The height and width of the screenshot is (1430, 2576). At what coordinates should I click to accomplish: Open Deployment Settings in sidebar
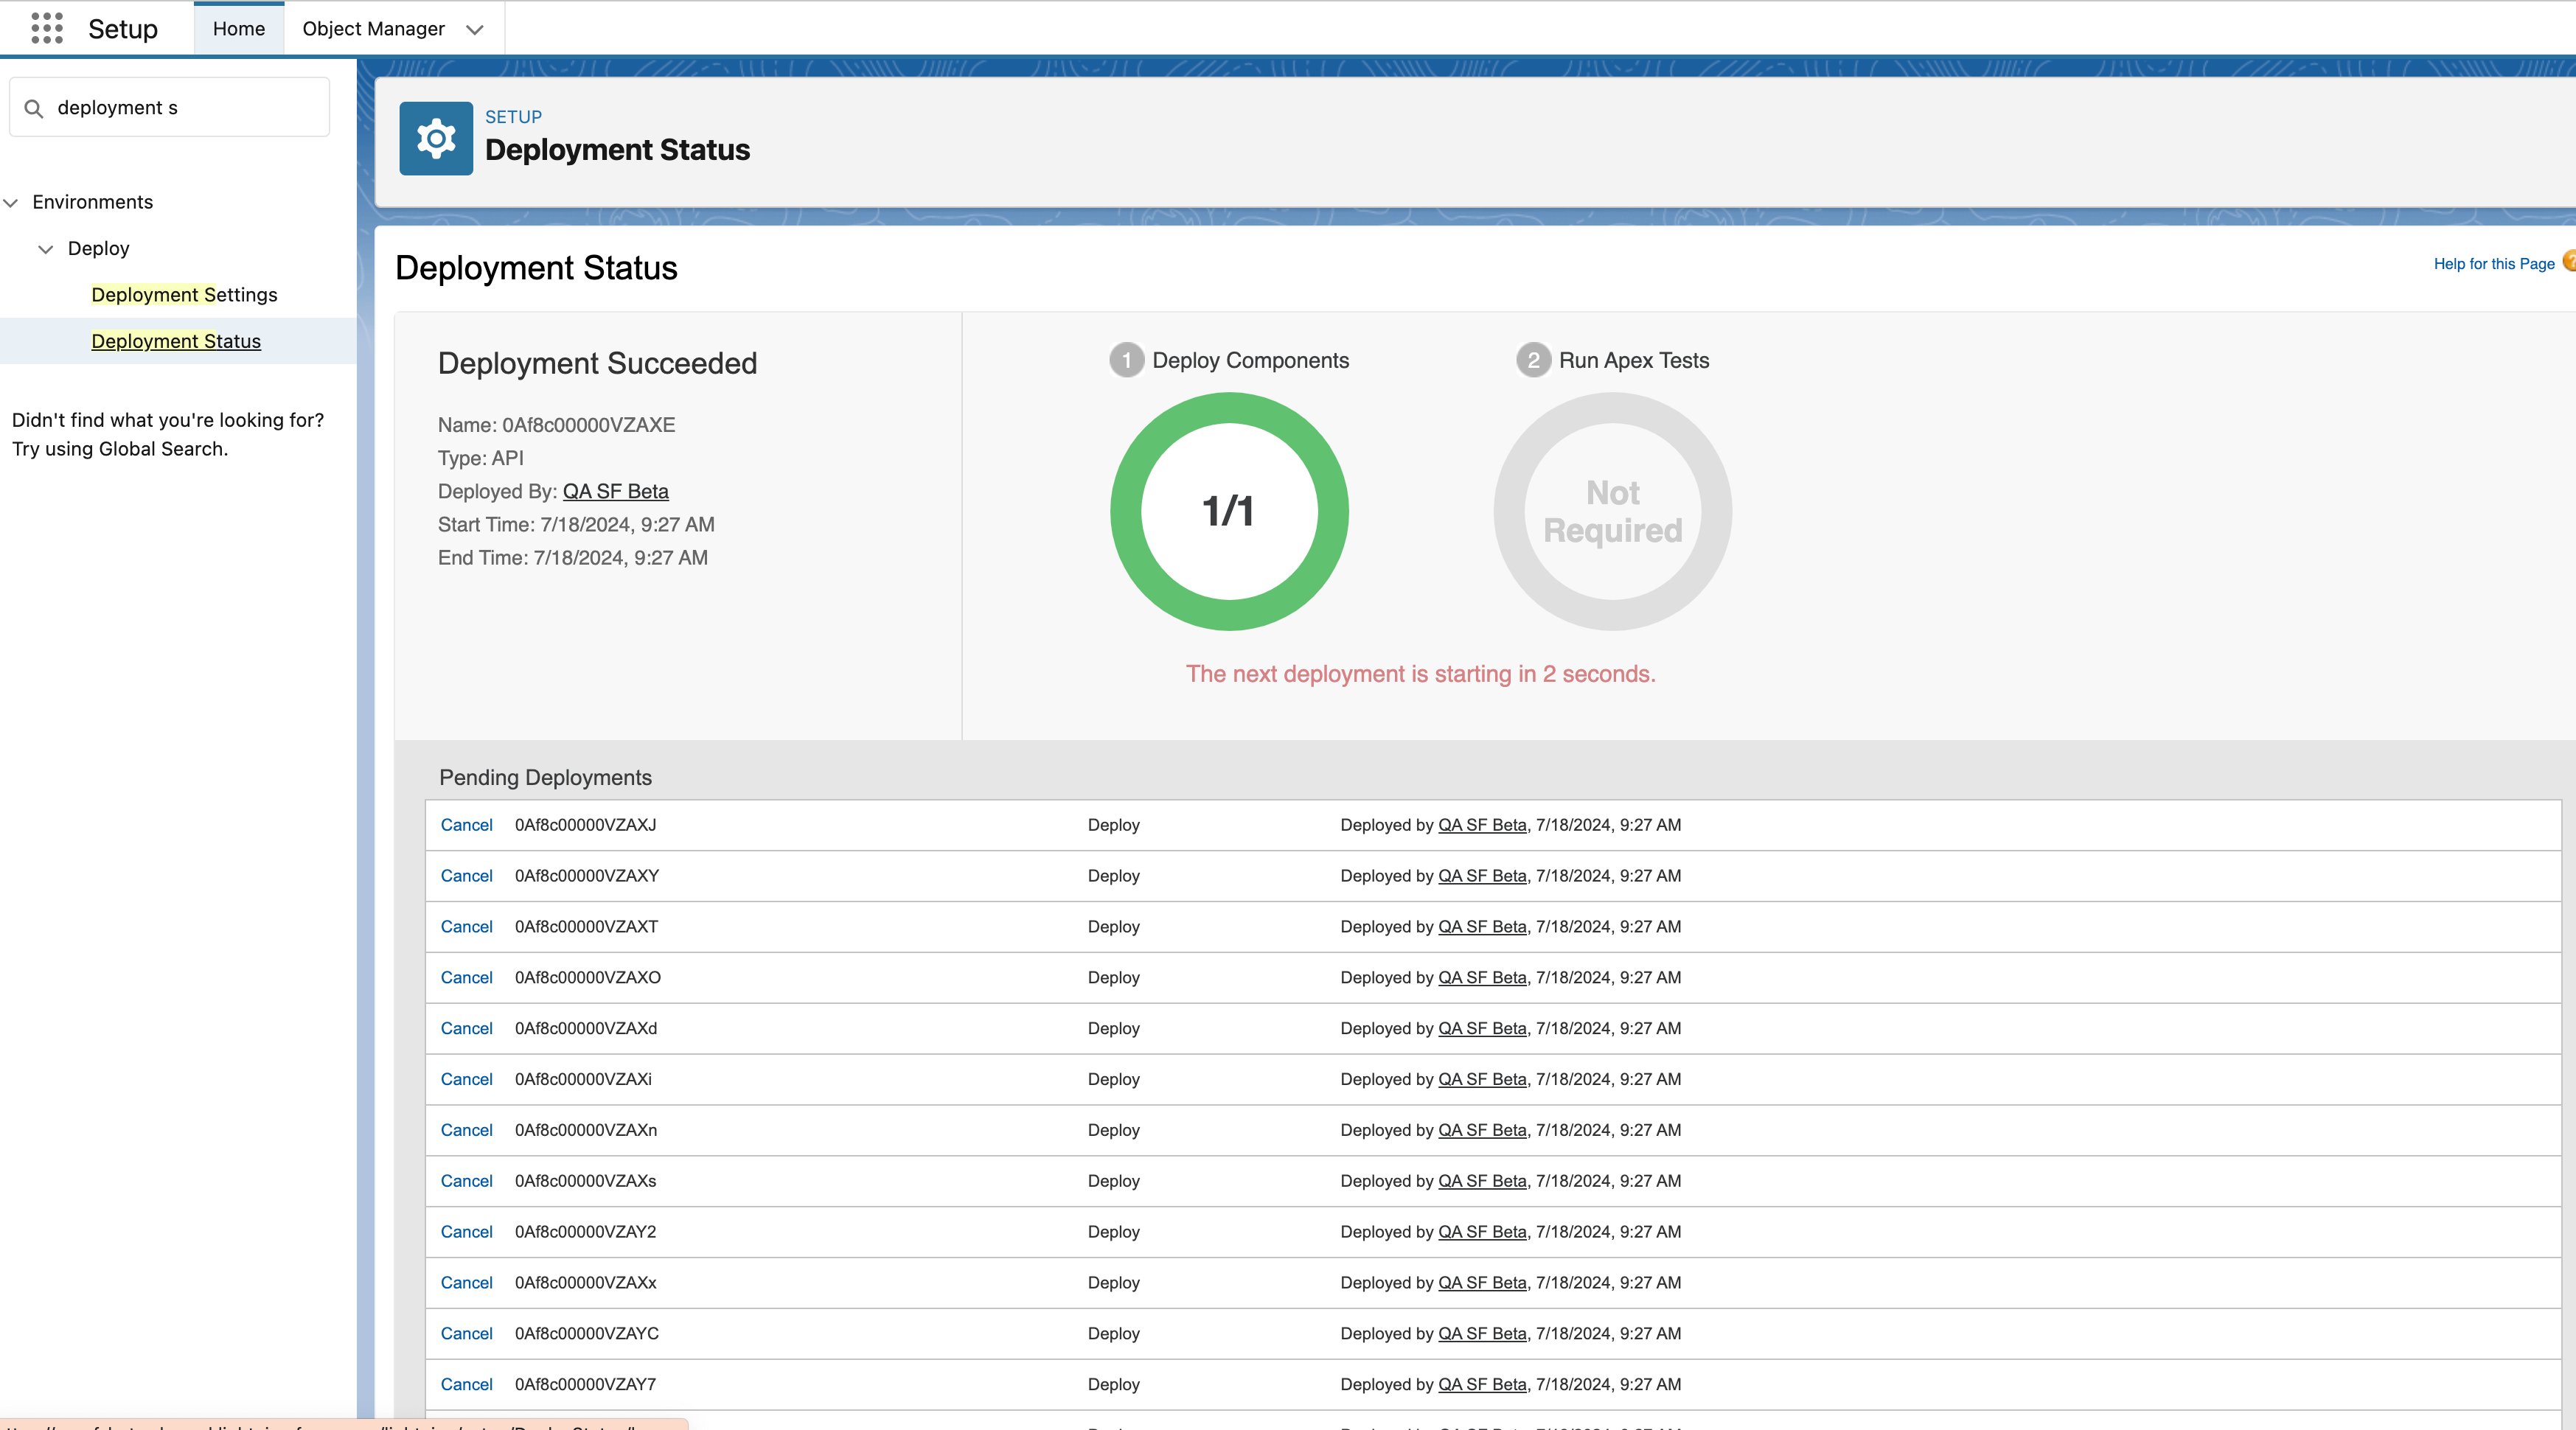(x=184, y=295)
